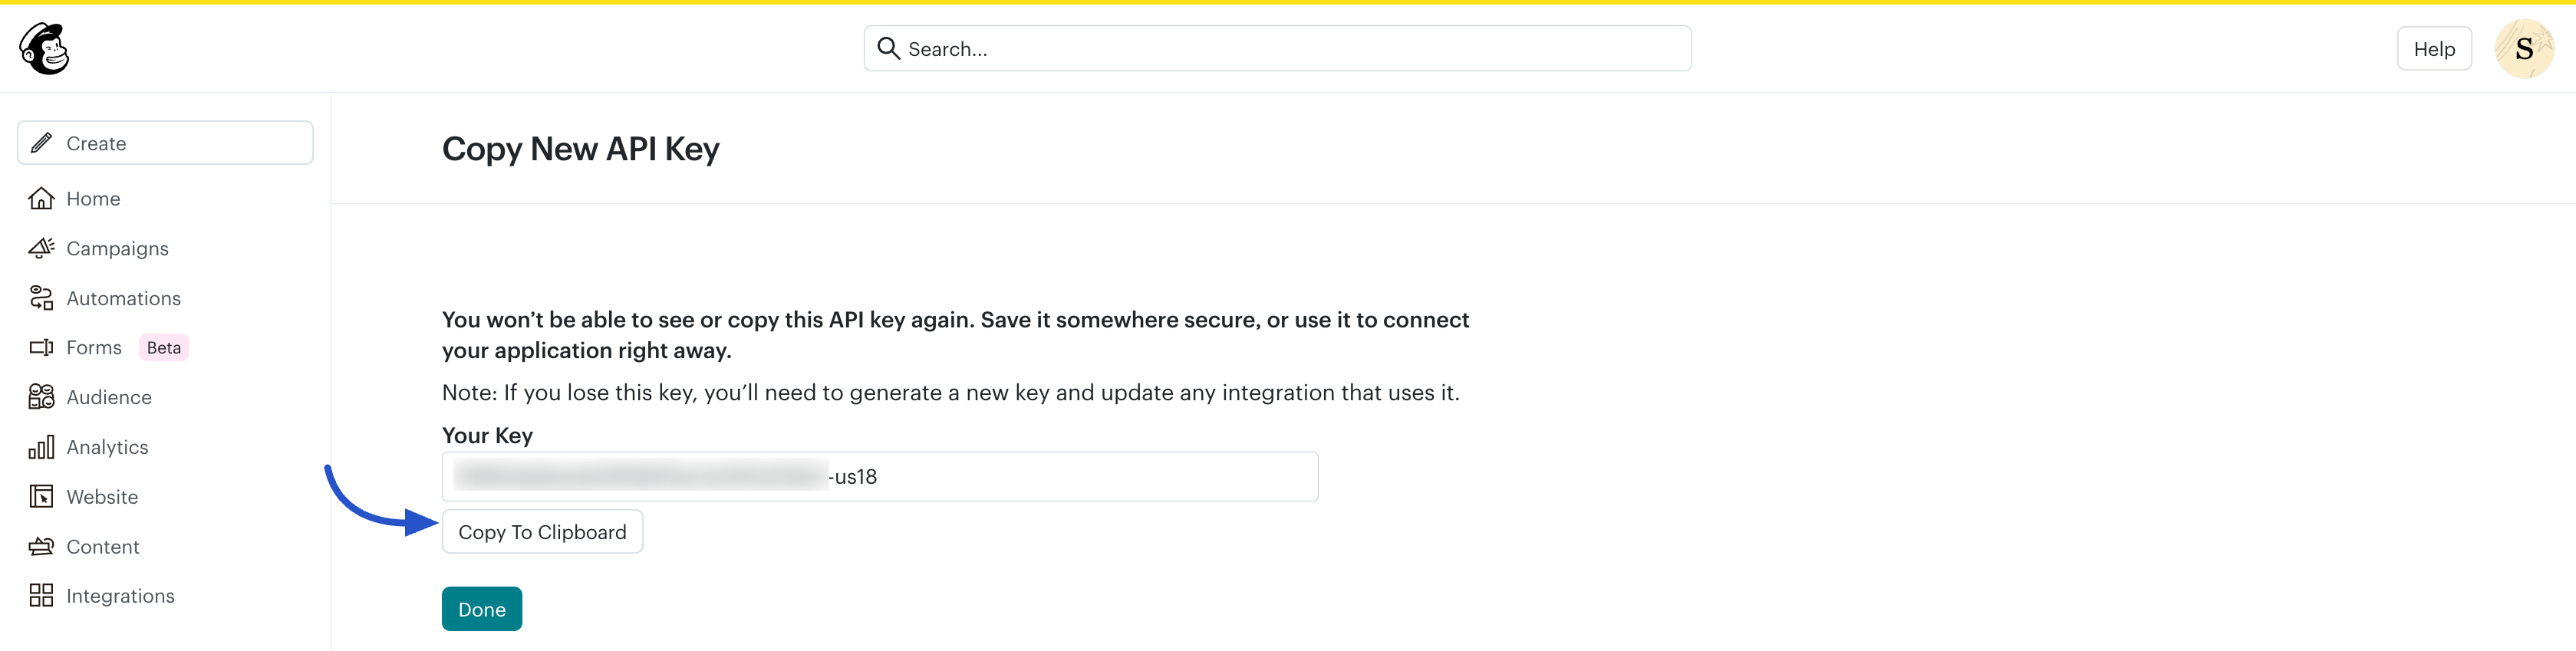2576x651 pixels.
Task: Open the account avatar "S" menu
Action: point(2523,49)
